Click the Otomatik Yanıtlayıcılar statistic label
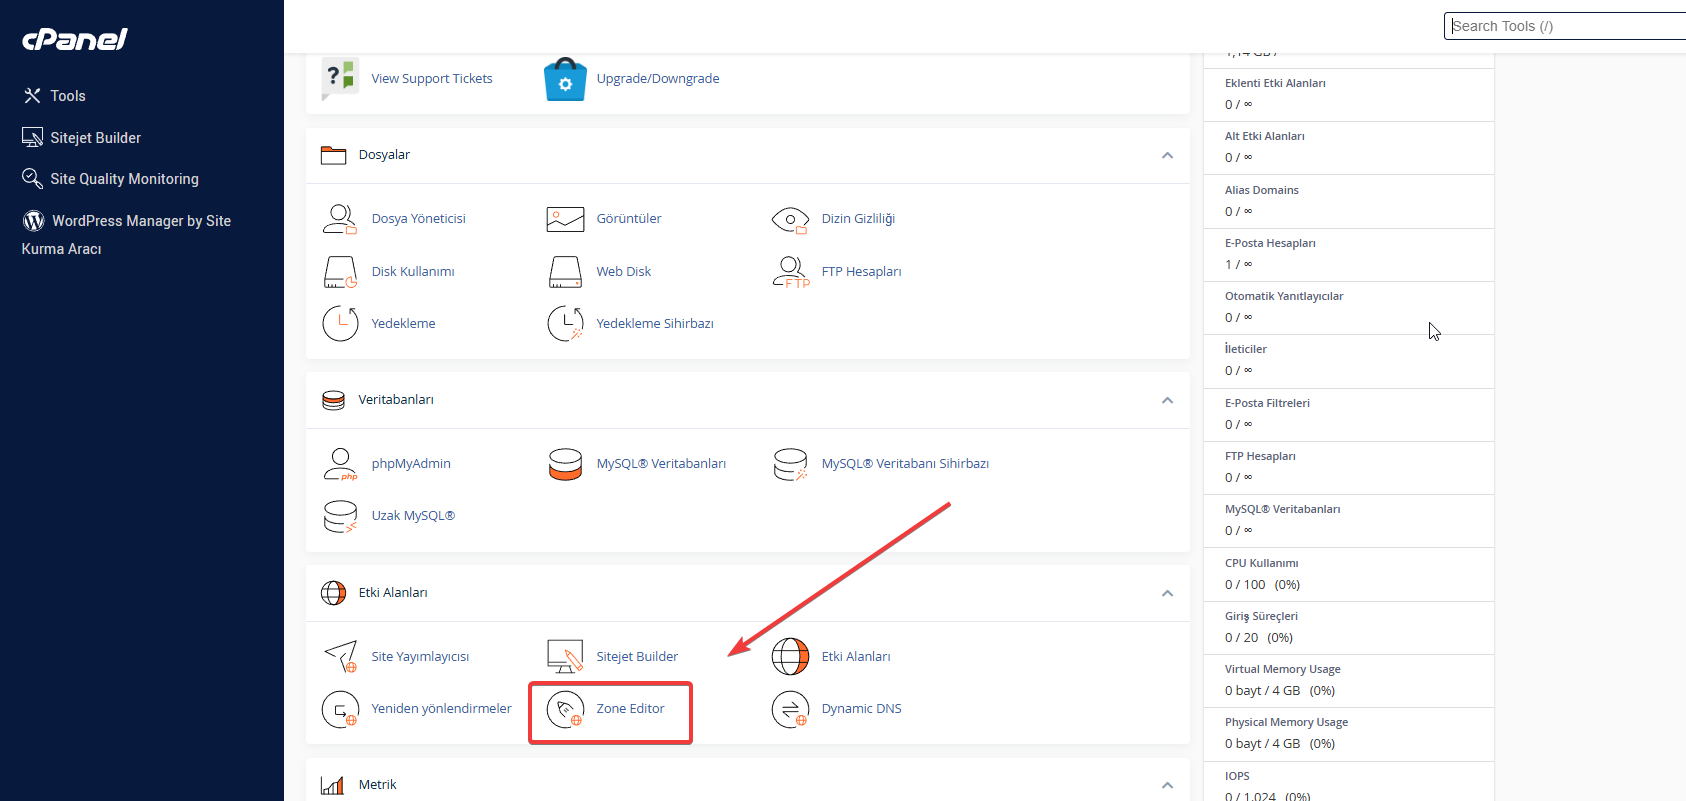This screenshot has width=1686, height=801. [1284, 296]
